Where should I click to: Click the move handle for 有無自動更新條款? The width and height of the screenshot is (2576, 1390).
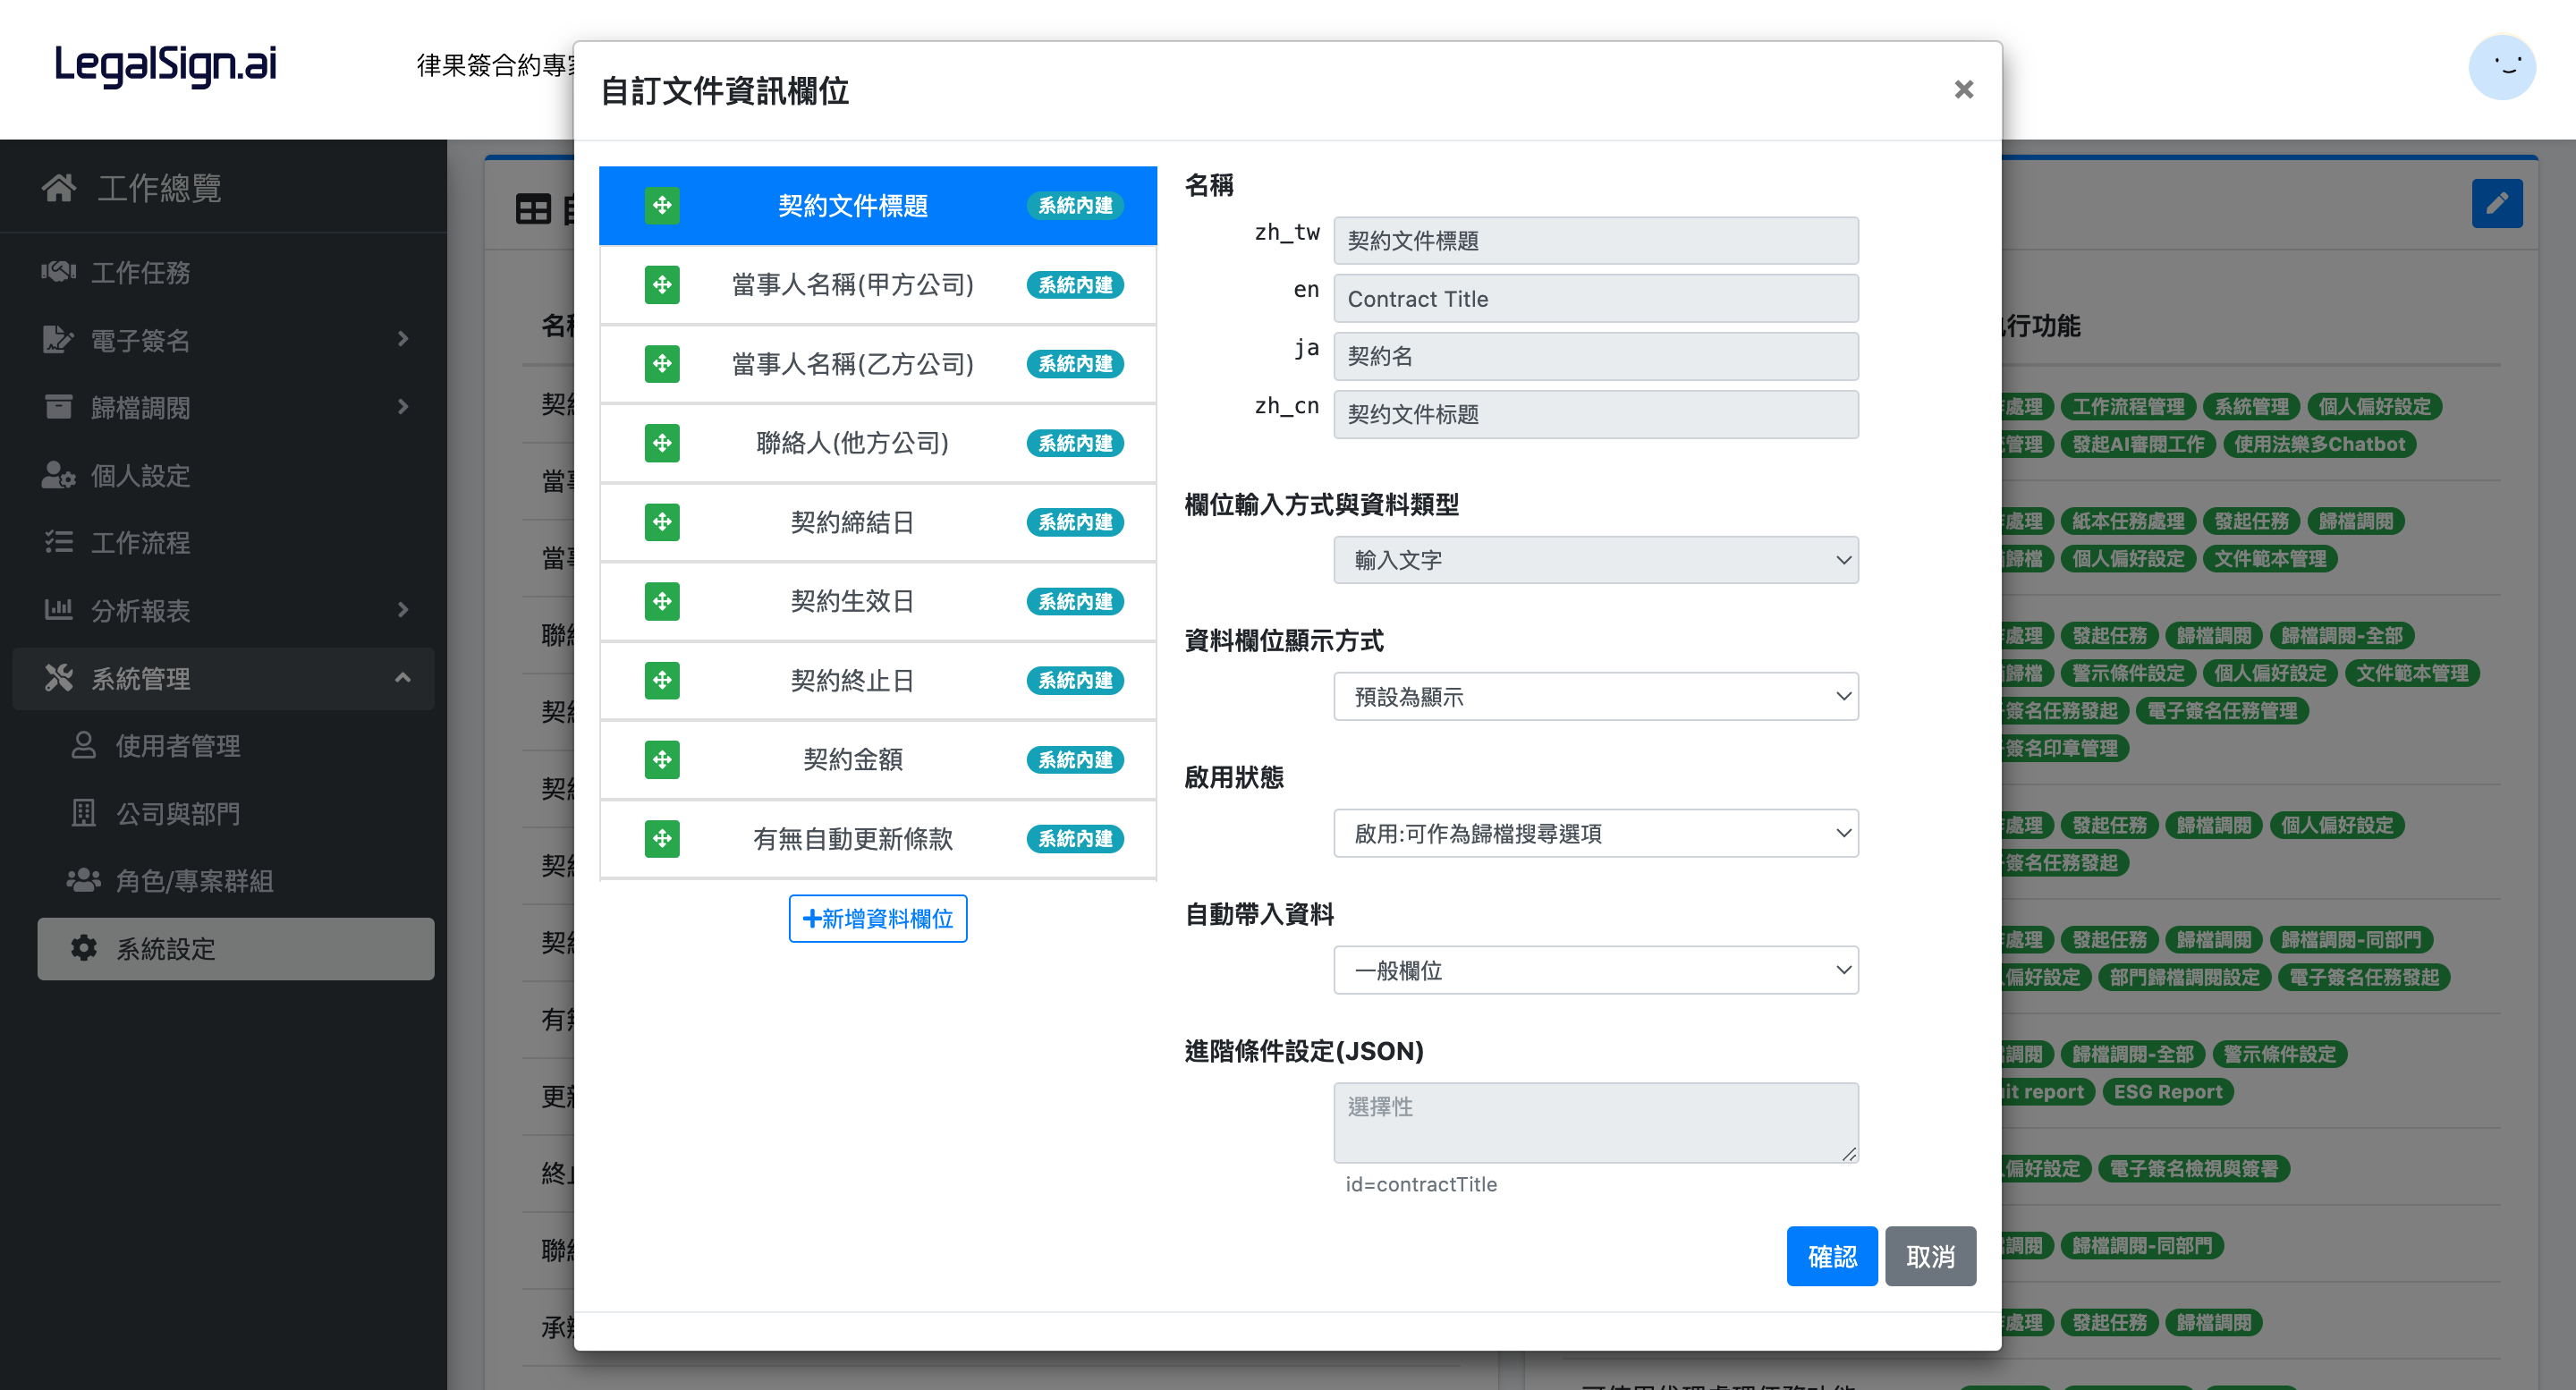pyautogui.click(x=661, y=838)
